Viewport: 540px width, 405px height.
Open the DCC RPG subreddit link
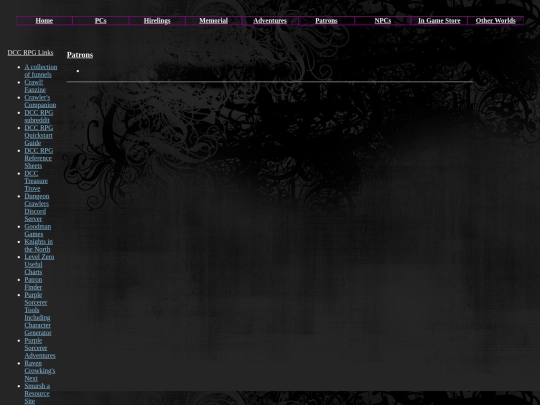click(39, 116)
